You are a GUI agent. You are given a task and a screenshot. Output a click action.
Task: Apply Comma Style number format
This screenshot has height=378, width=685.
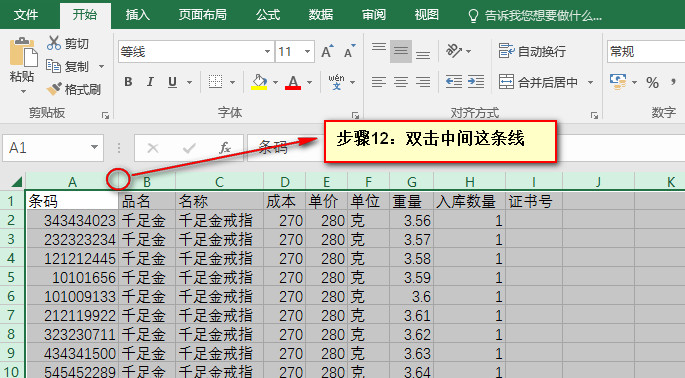pos(673,82)
